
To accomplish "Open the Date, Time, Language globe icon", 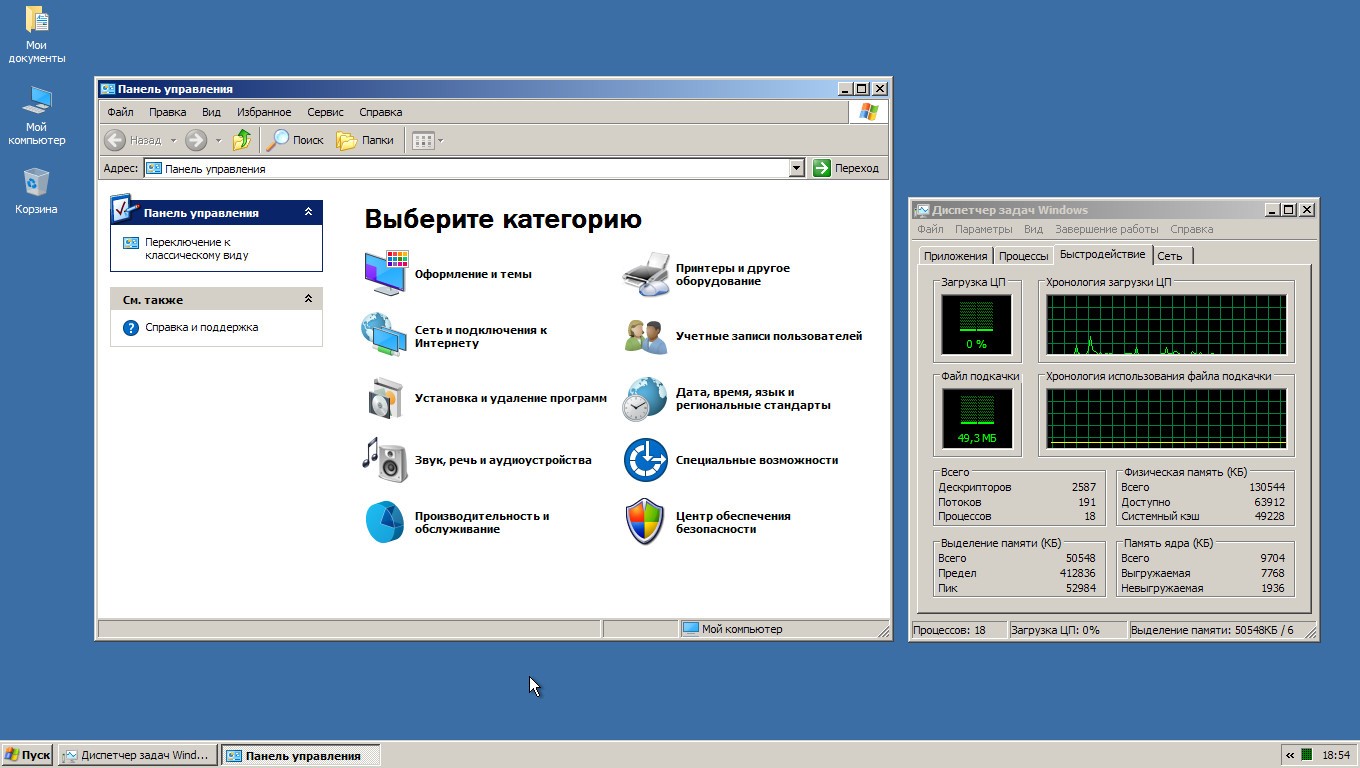I will 644,398.
